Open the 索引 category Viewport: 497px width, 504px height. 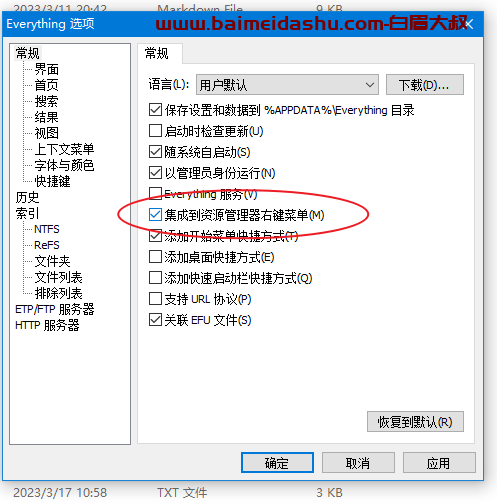[27, 213]
